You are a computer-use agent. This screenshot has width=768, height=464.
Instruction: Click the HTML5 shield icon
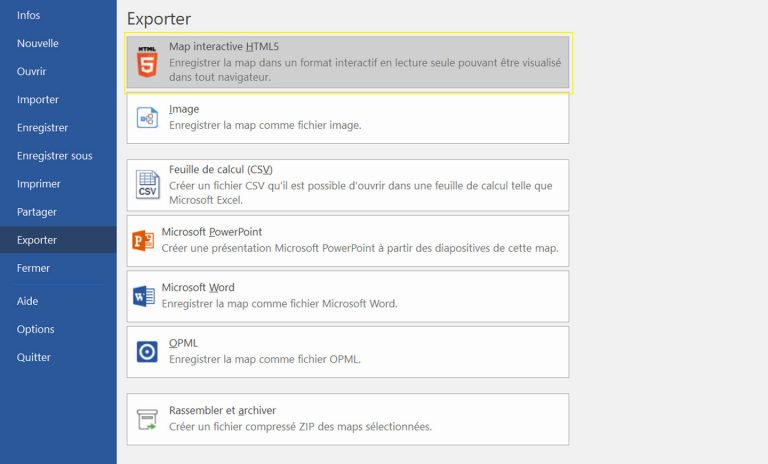pyautogui.click(x=147, y=62)
